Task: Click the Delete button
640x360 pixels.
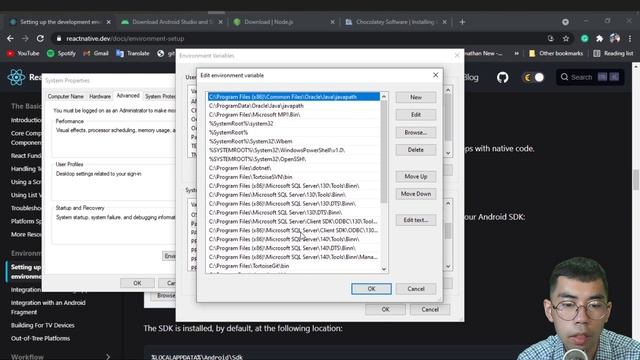Action: [x=416, y=150]
